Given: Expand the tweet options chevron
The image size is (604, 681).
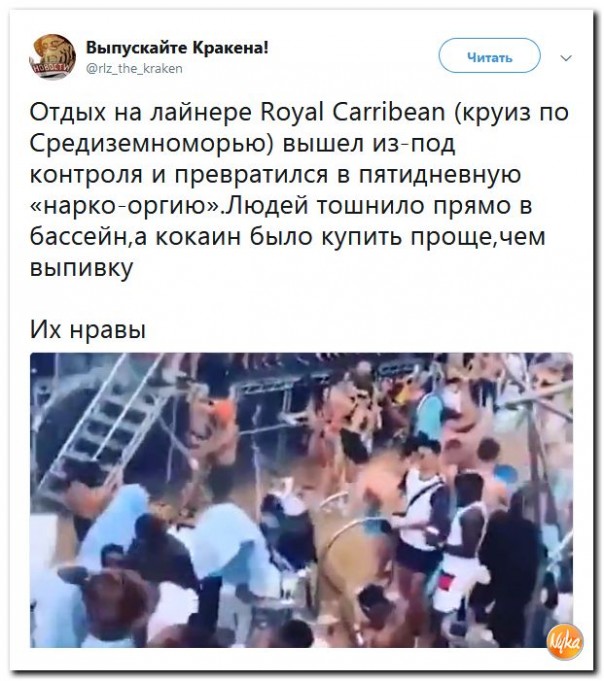Looking at the screenshot, I should pyautogui.click(x=566, y=57).
